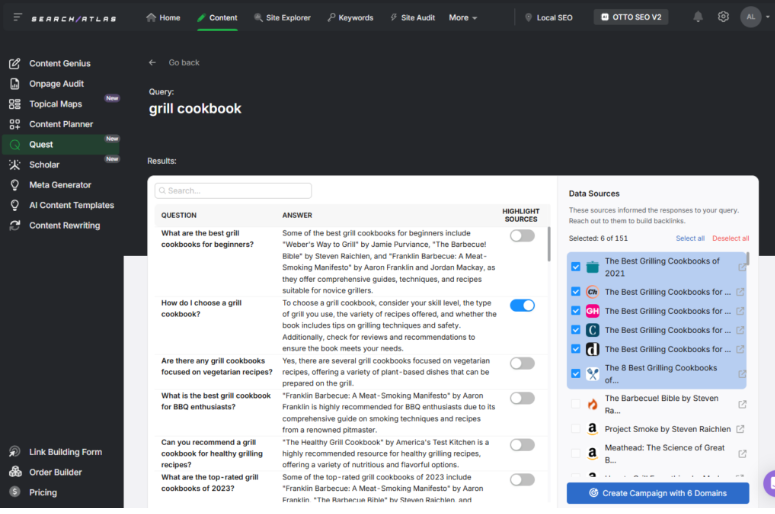Click Create Campaign with 6 Domains
775x514 pixels.
pyautogui.click(x=658, y=493)
